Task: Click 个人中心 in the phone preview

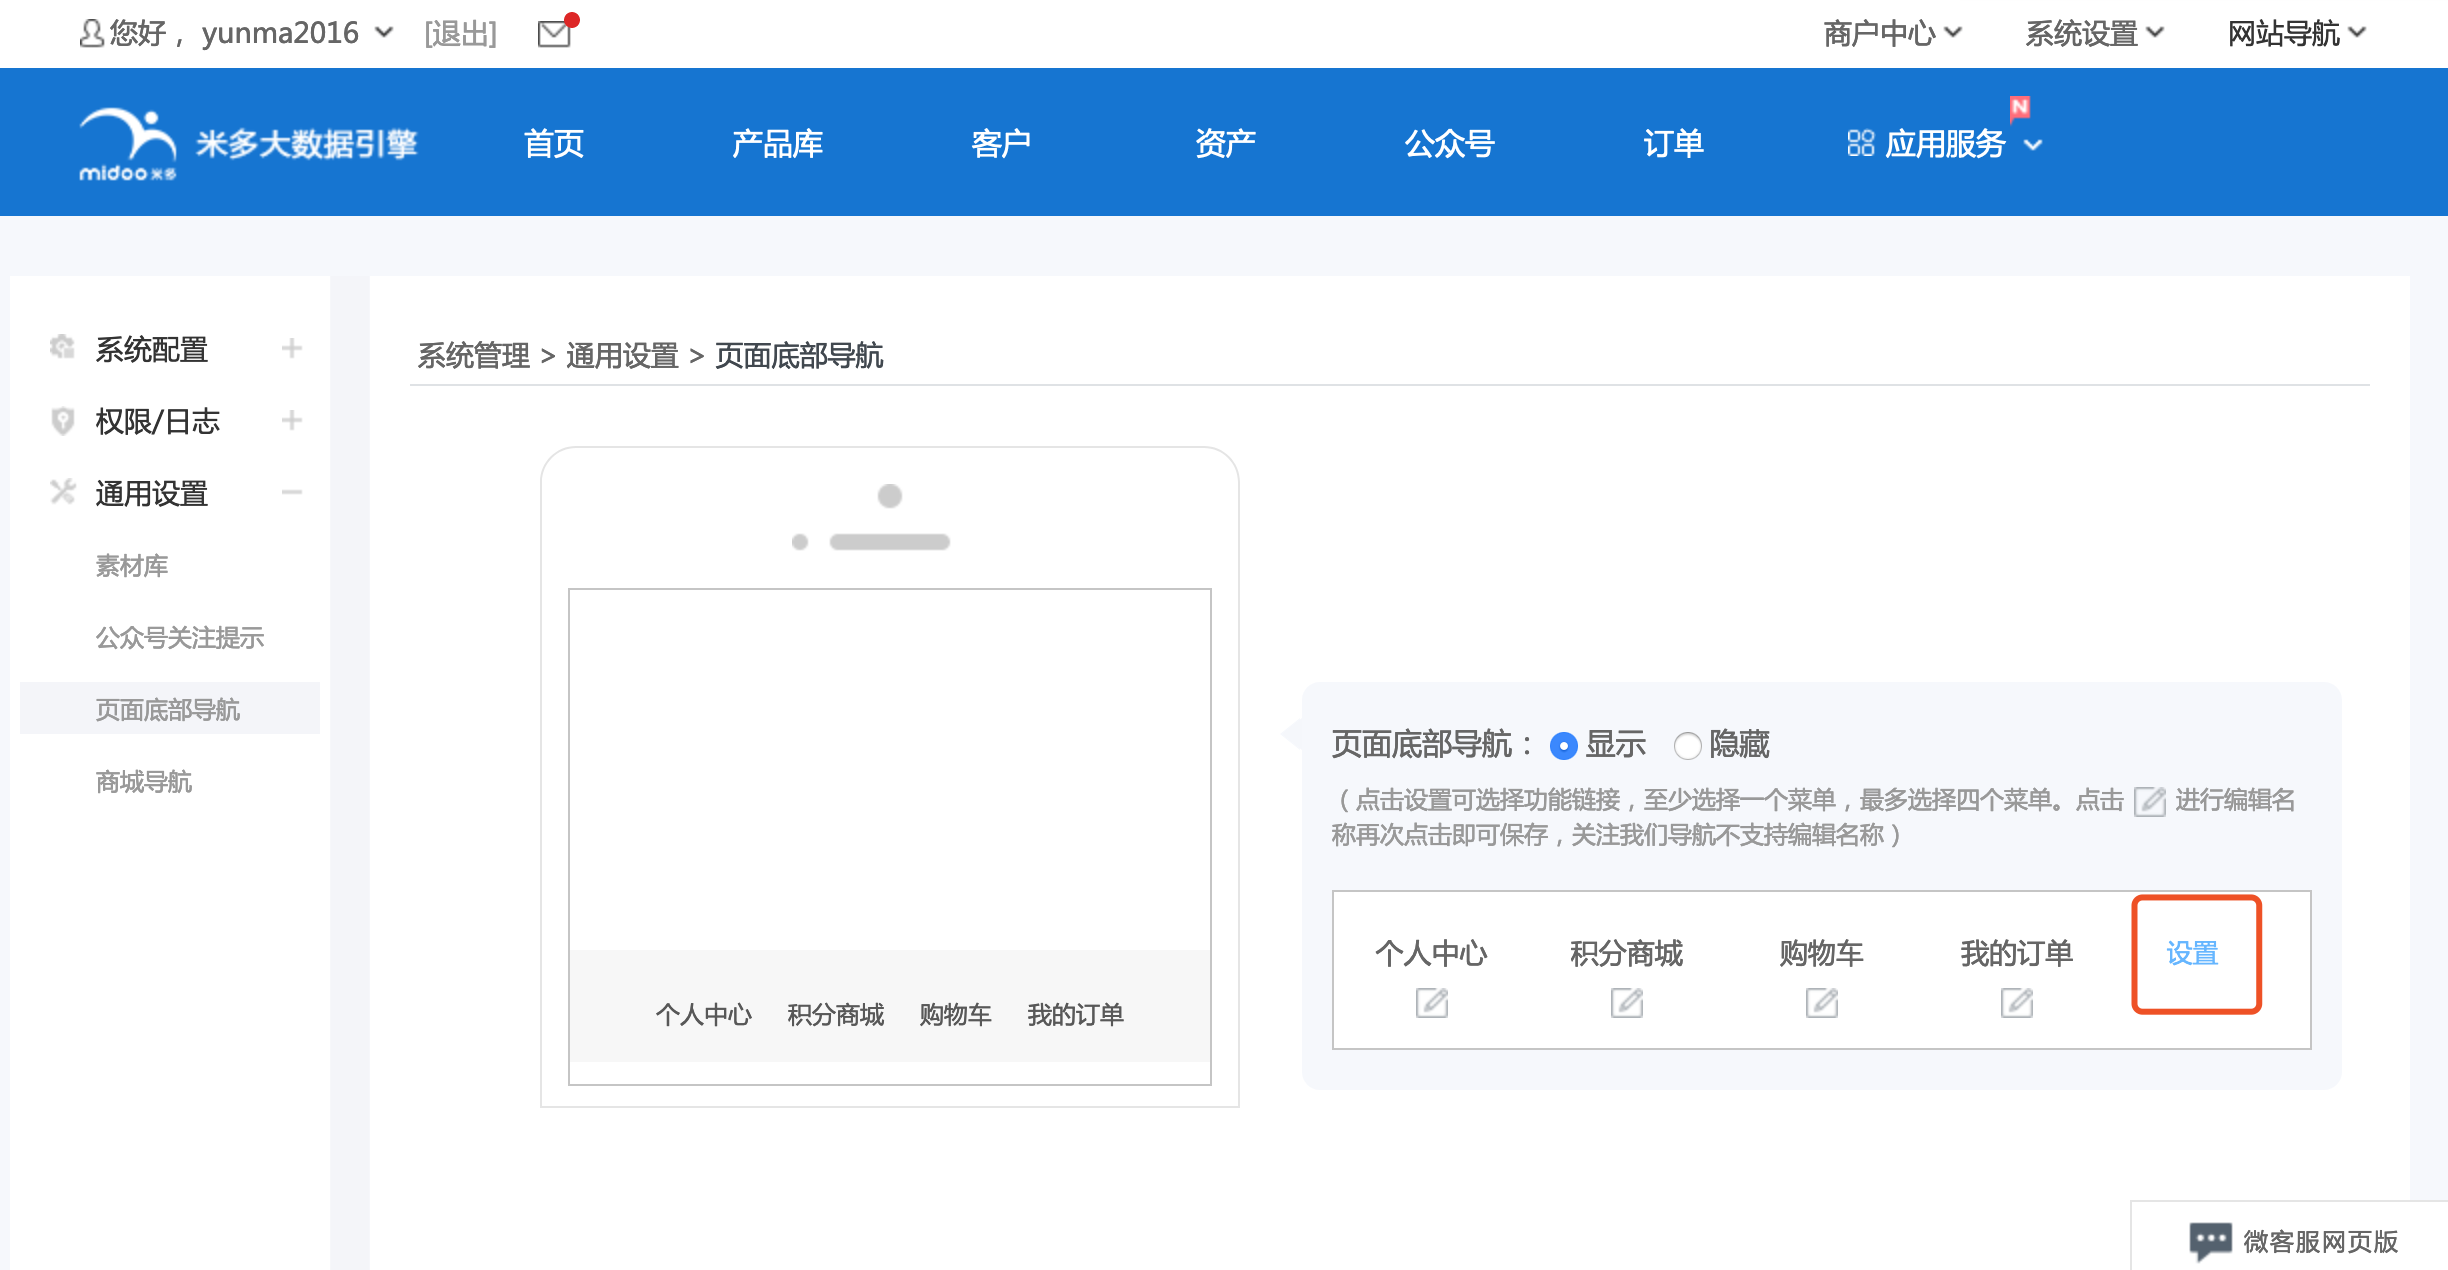Action: click(x=704, y=1015)
